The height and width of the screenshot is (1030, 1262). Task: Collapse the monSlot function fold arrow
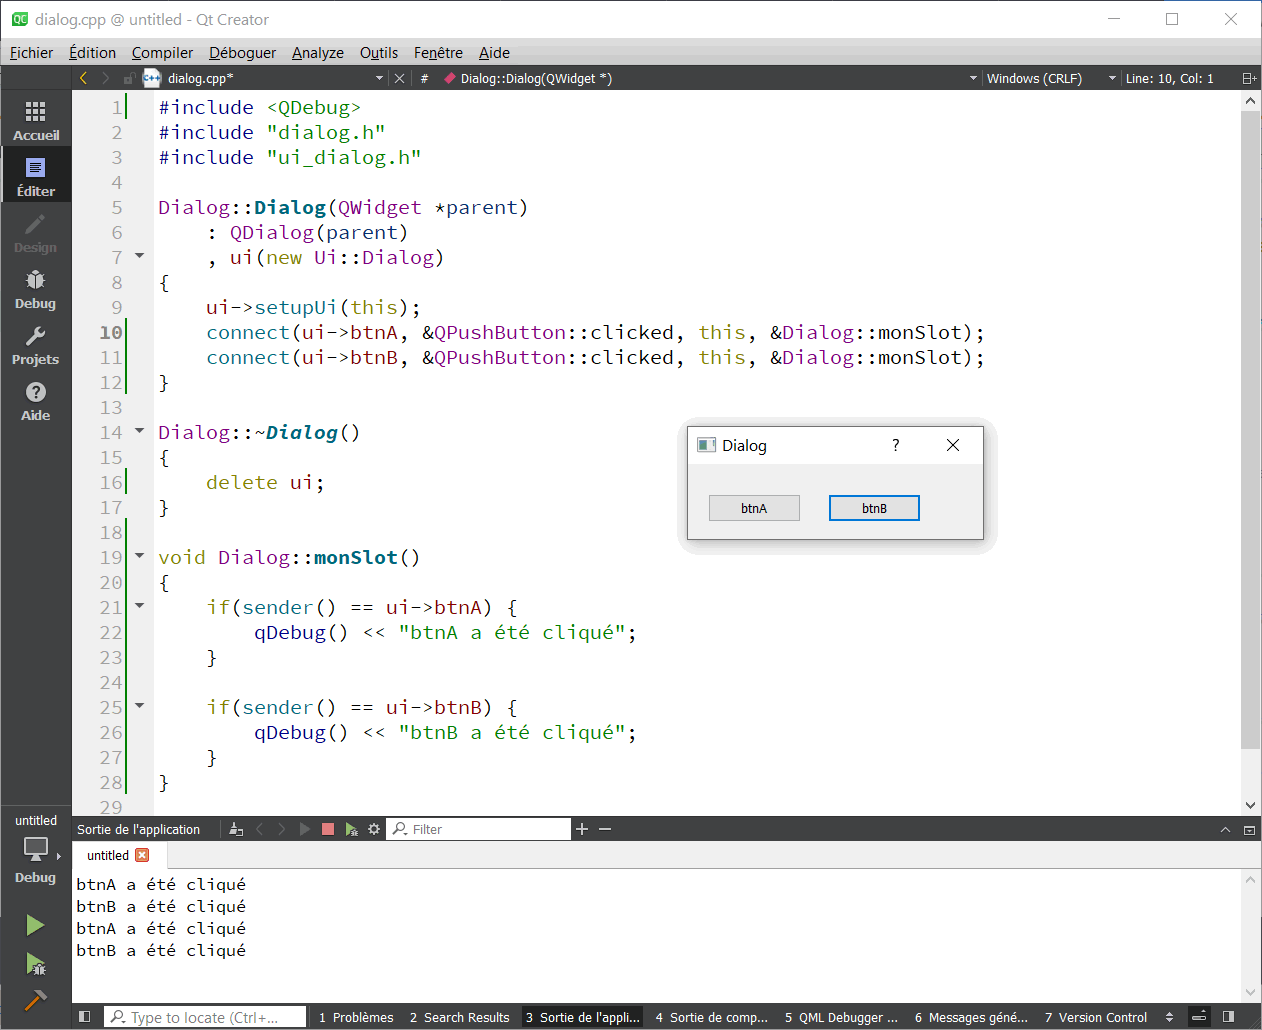coord(140,556)
